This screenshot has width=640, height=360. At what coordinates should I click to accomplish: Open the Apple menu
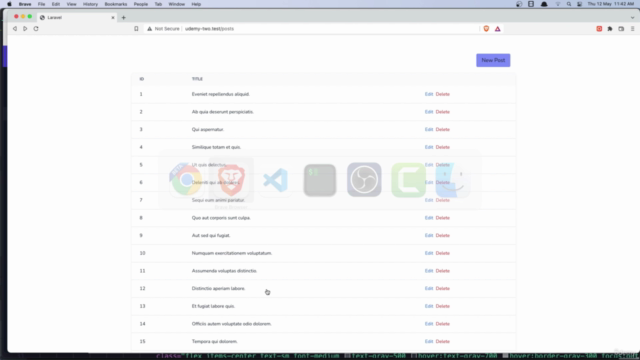[x=9, y=4]
